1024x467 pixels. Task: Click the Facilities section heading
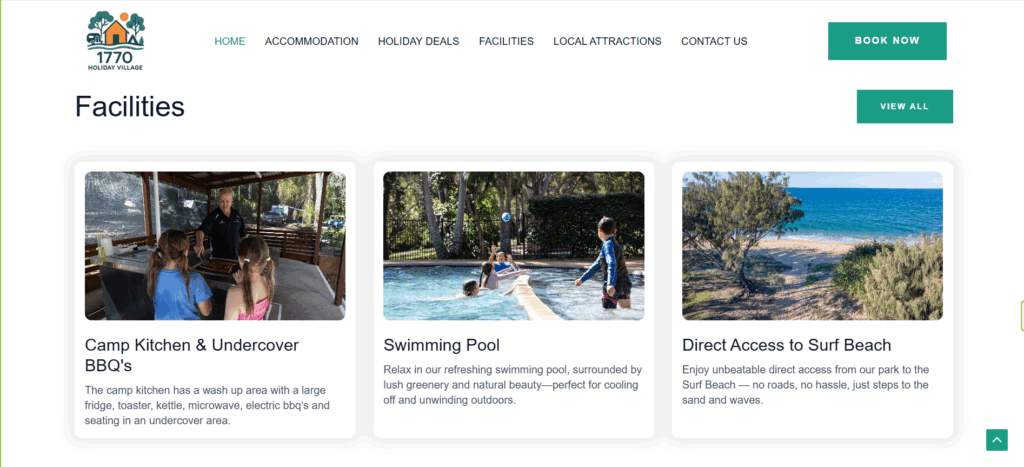coord(130,106)
